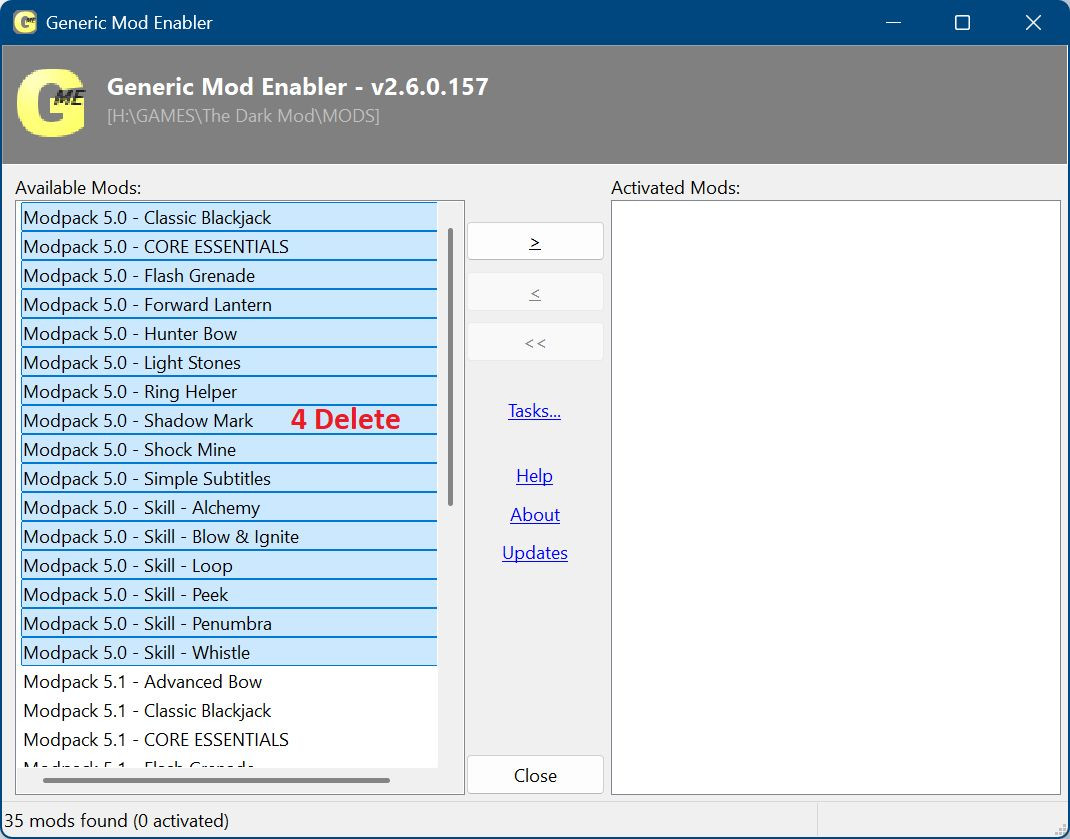The image size is (1070, 839).
Task: Click inside the Activated Mods list
Action: pos(836,497)
